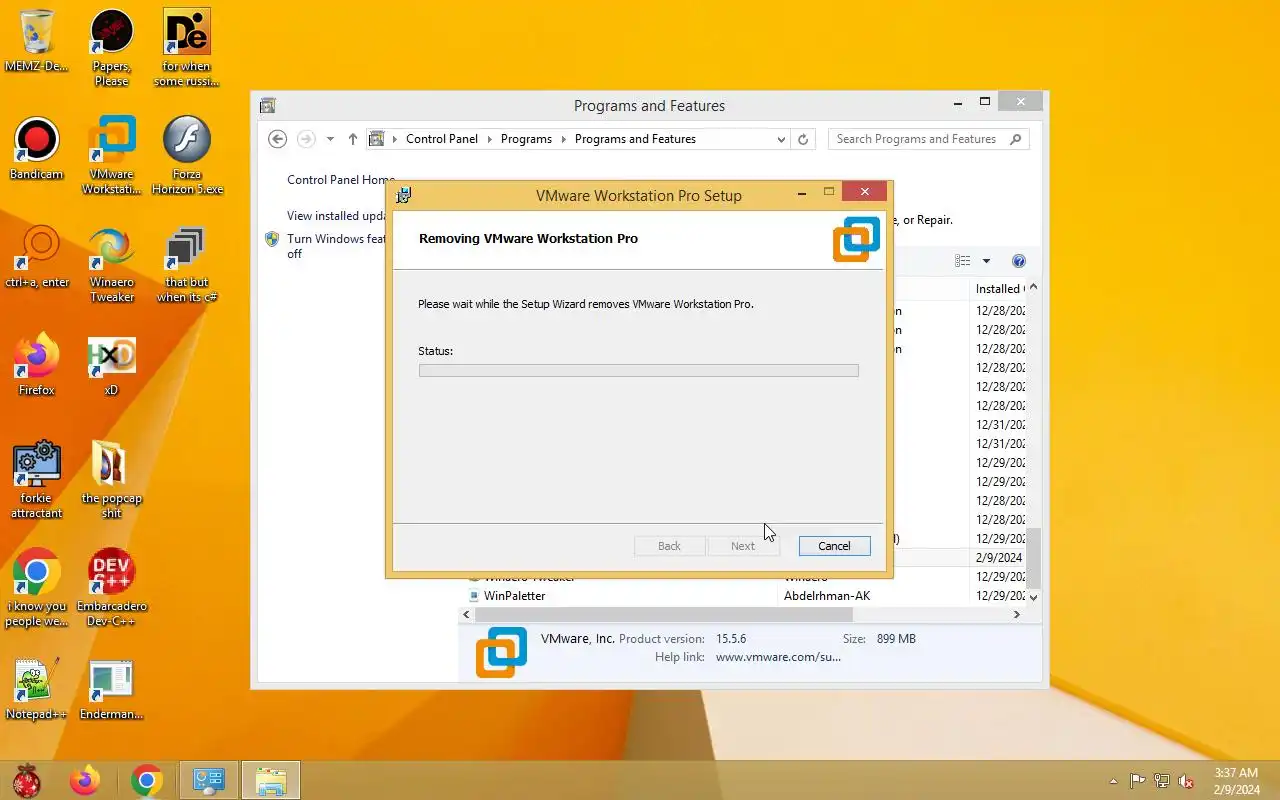Open the Recycle Bin desktop icon
Image resolution: width=1280 pixels, height=800 pixels.
point(36,42)
